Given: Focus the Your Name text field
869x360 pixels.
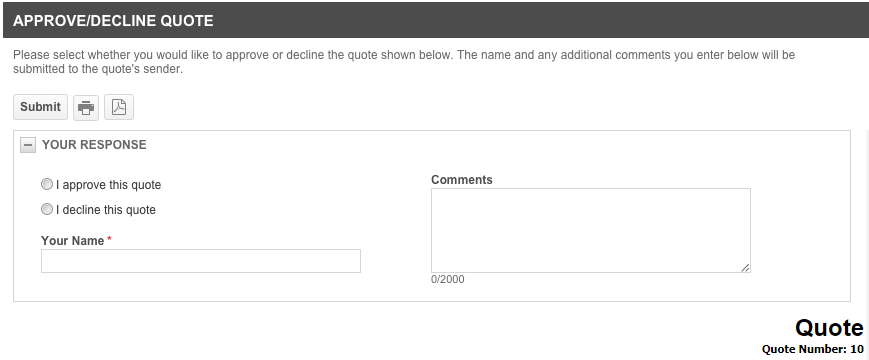Looking at the screenshot, I should (201, 261).
